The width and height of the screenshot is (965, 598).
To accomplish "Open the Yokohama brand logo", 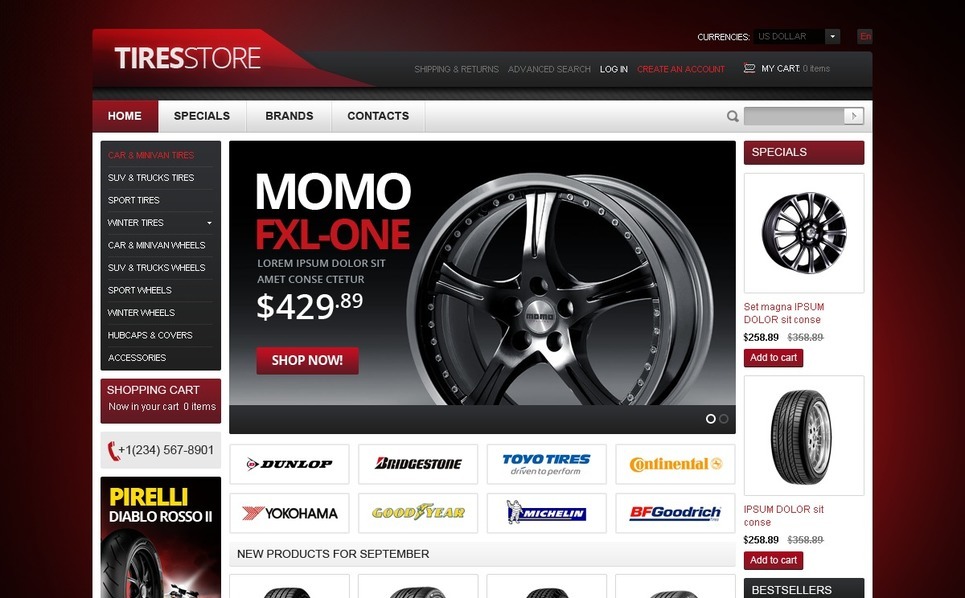I will (289, 512).
